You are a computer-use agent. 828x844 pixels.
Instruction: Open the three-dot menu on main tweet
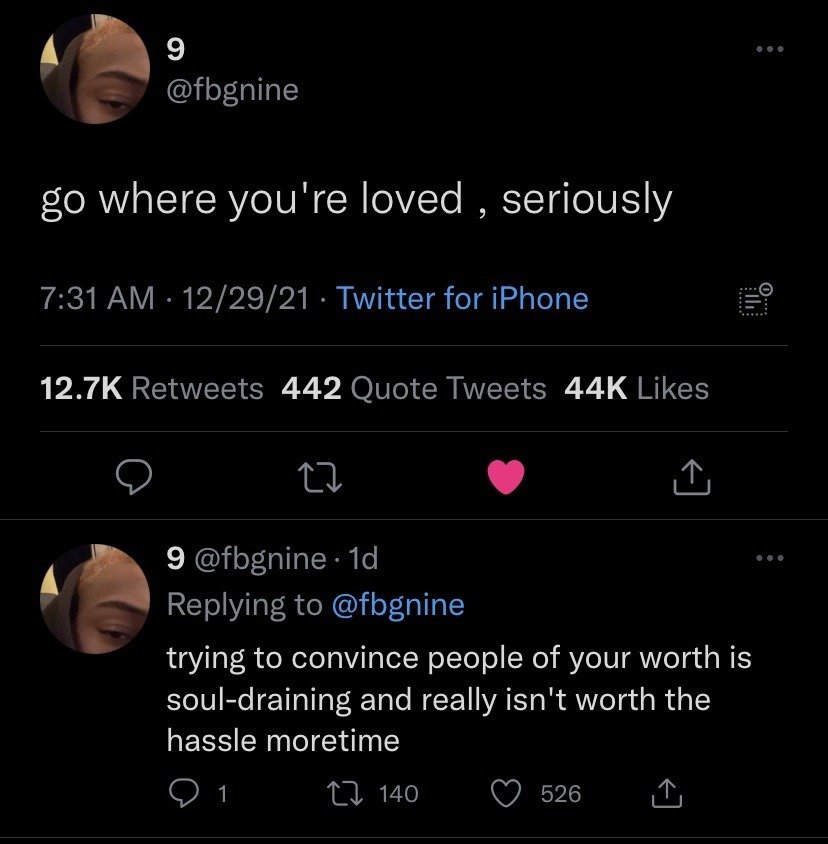769,49
